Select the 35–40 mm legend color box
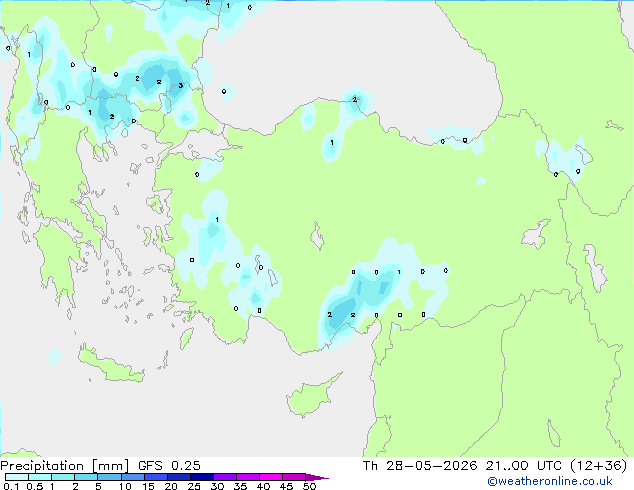This screenshot has width=634, height=490. tap(248, 477)
